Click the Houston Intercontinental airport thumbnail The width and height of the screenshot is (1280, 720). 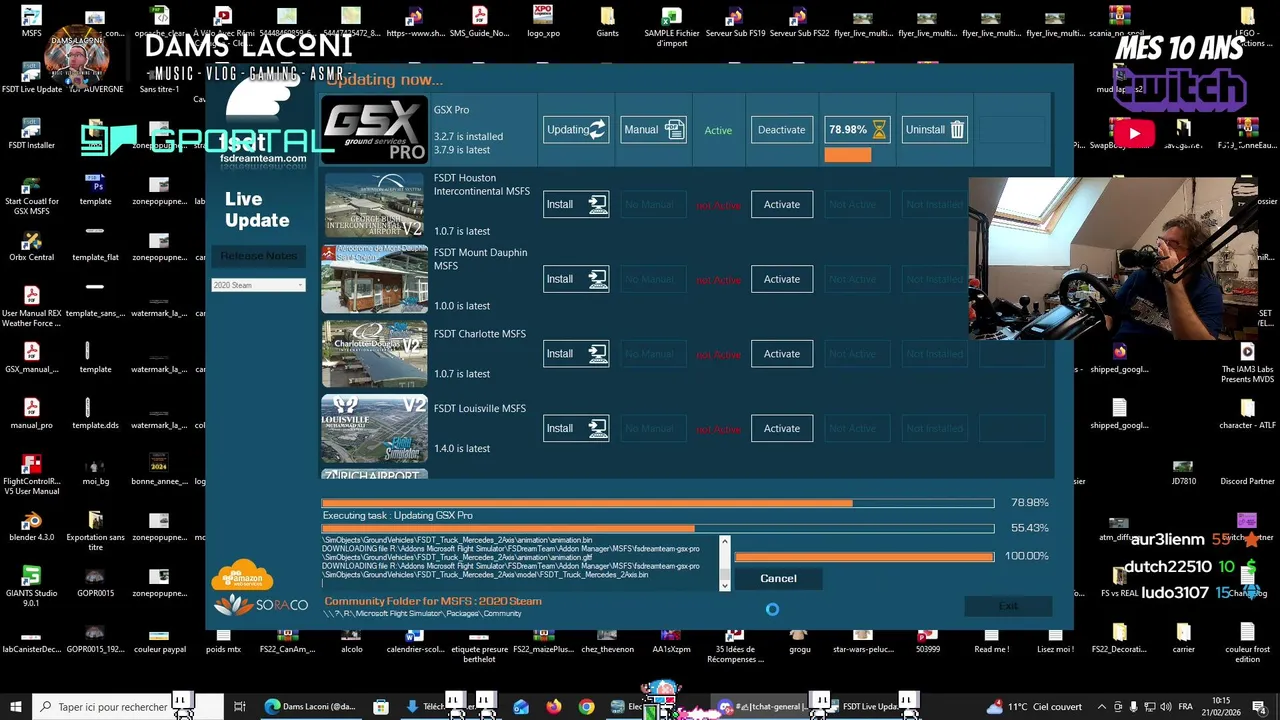click(x=374, y=204)
